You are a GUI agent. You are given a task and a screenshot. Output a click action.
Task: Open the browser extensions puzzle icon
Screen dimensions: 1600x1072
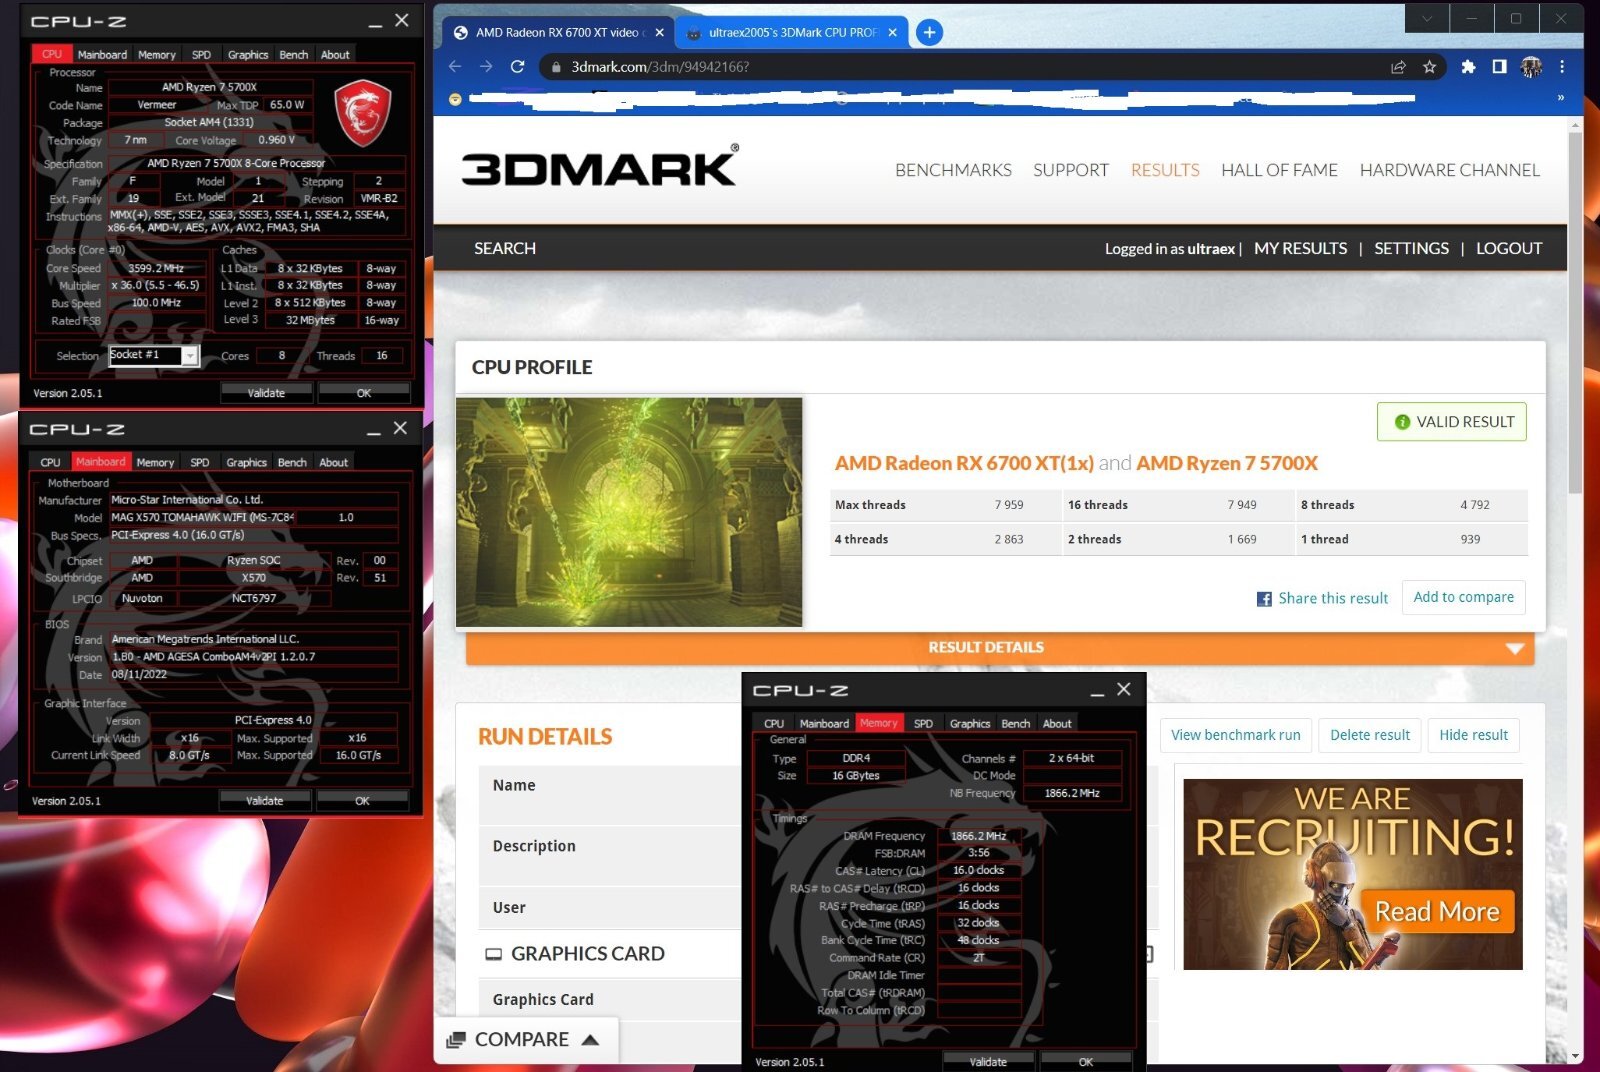pos(1468,67)
